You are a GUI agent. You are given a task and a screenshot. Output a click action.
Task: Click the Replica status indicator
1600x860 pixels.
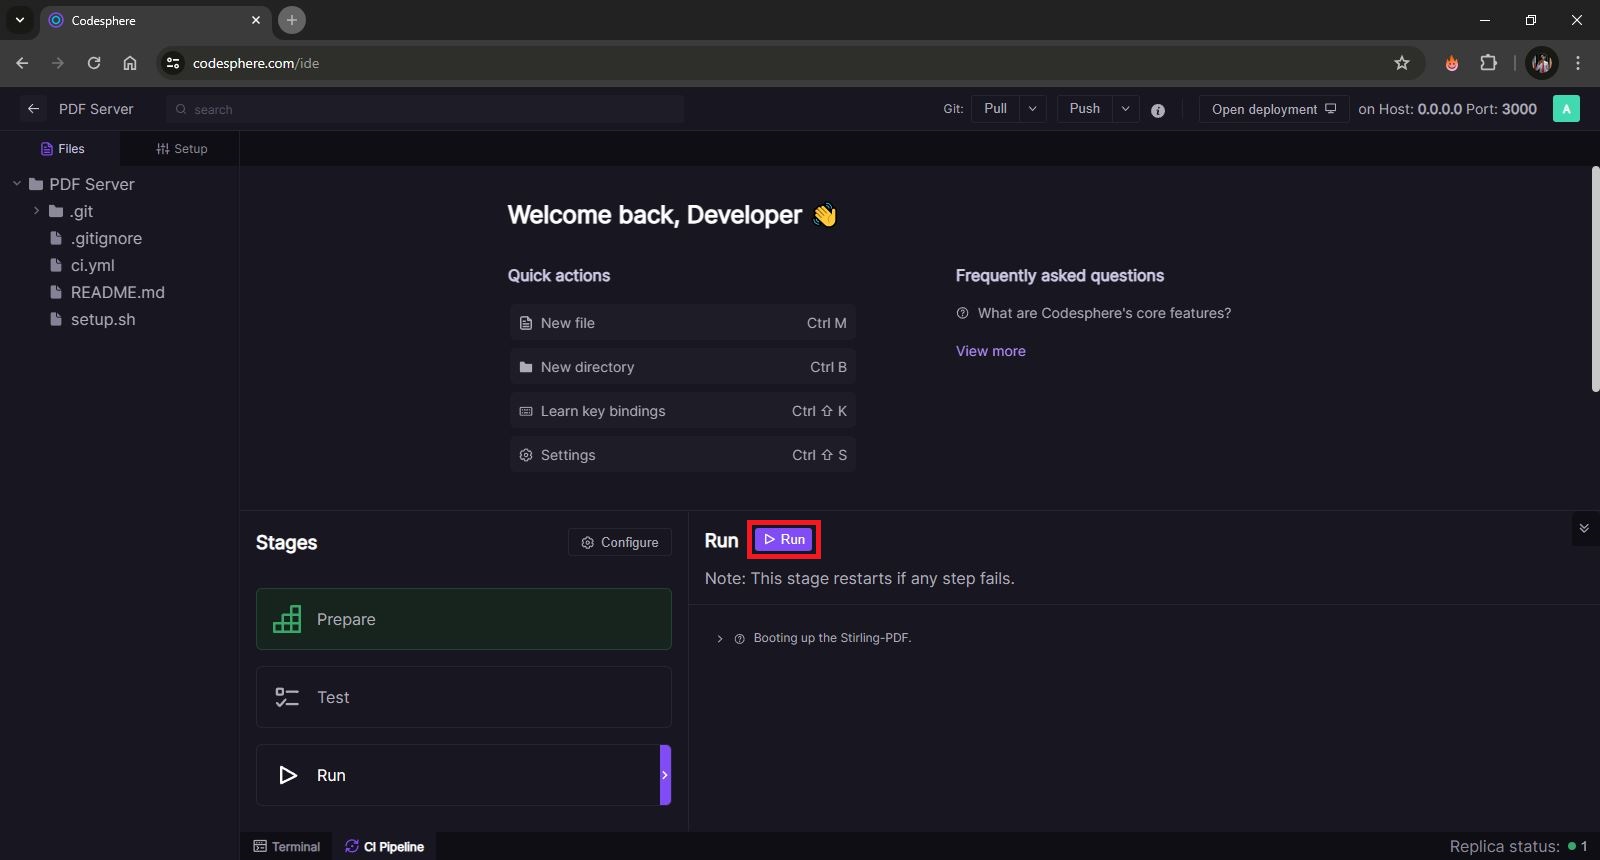tap(1518, 846)
